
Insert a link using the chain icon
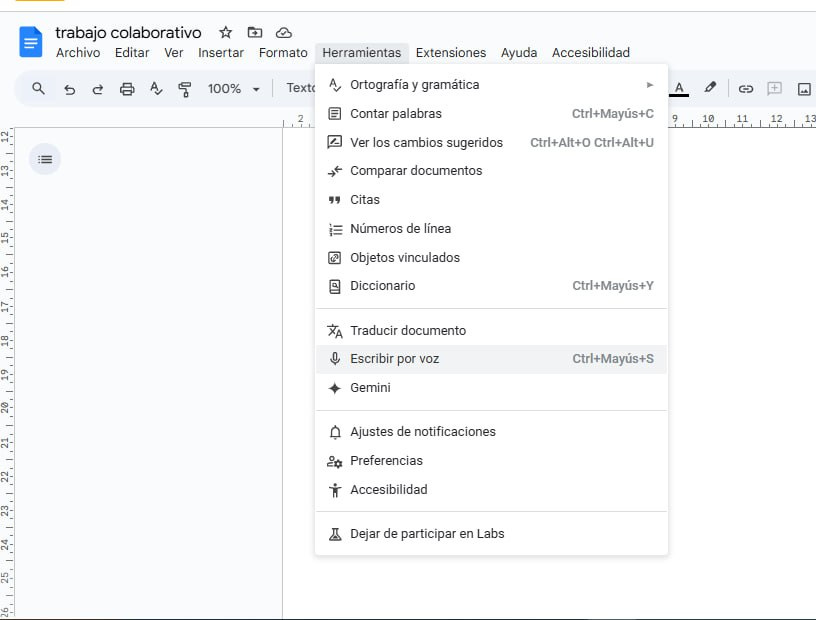coord(746,89)
